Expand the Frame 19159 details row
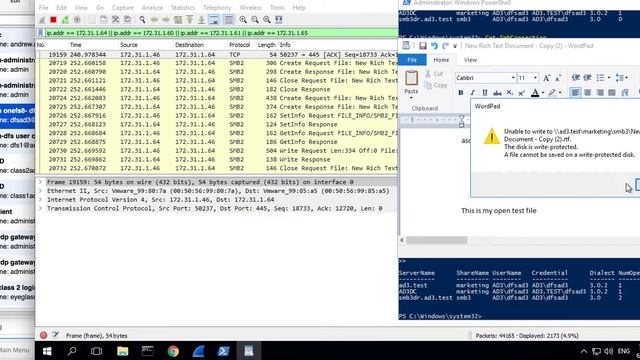The width and height of the screenshot is (640, 360). pyautogui.click(x=40, y=182)
